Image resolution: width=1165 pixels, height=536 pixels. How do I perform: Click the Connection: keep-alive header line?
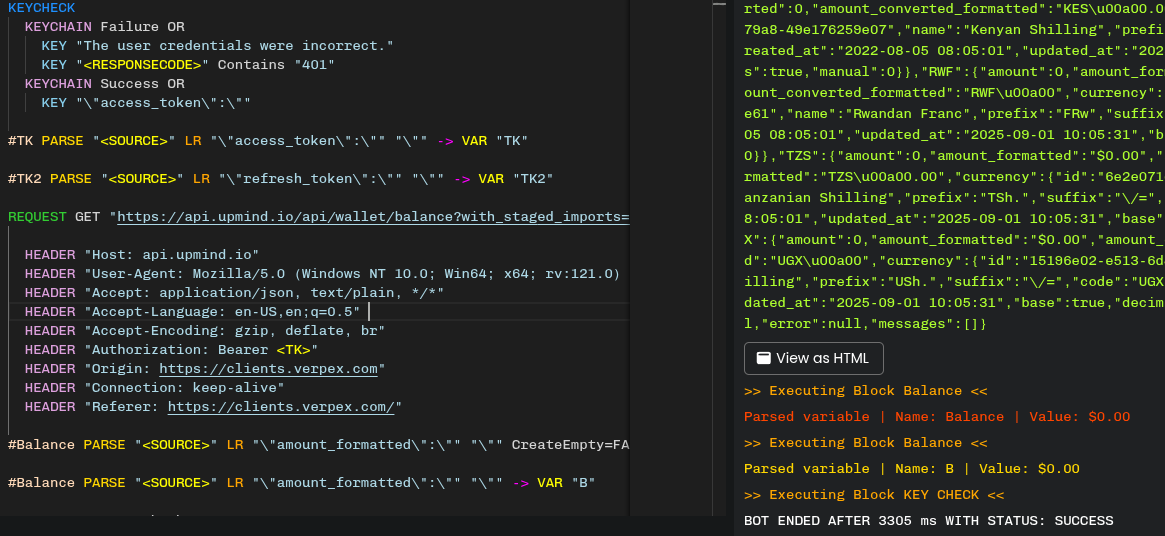(x=154, y=387)
